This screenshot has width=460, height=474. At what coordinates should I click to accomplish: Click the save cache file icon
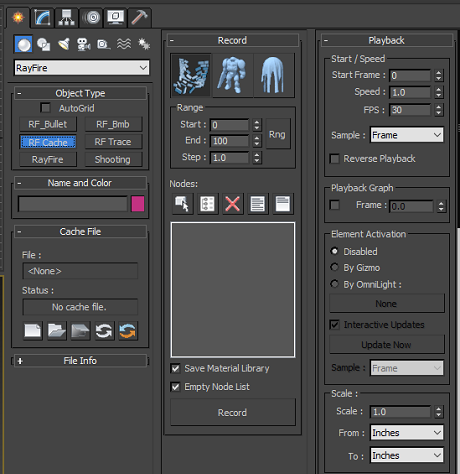click(80, 331)
